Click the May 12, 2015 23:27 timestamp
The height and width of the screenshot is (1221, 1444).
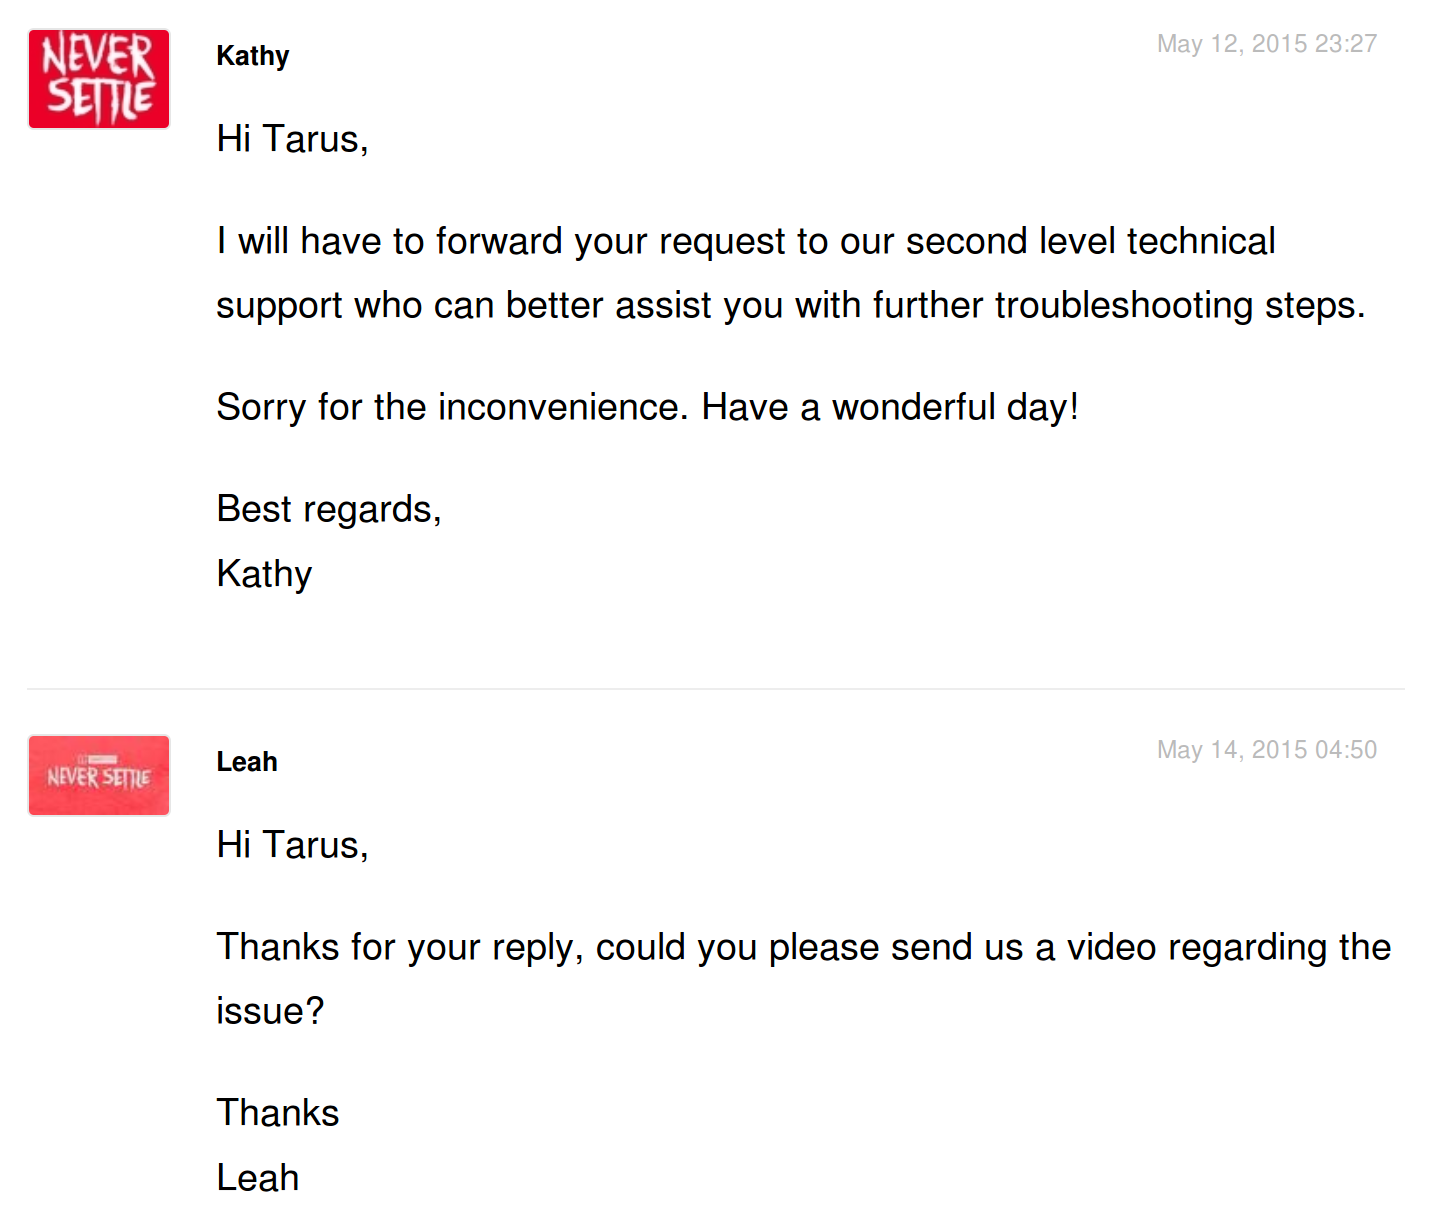[x=1267, y=44]
